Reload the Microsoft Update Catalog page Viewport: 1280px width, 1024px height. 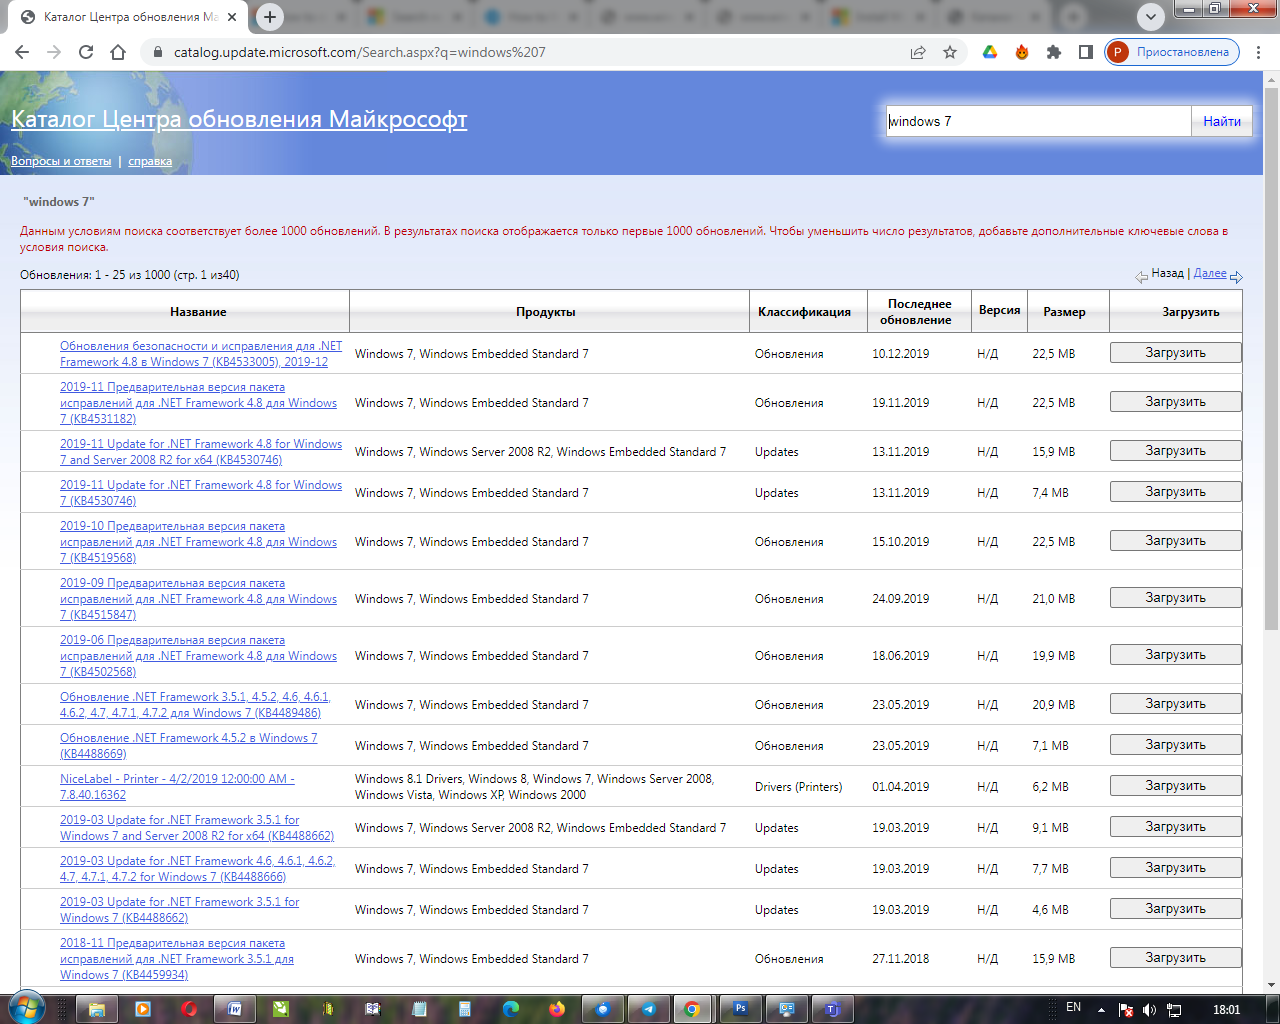(x=86, y=52)
